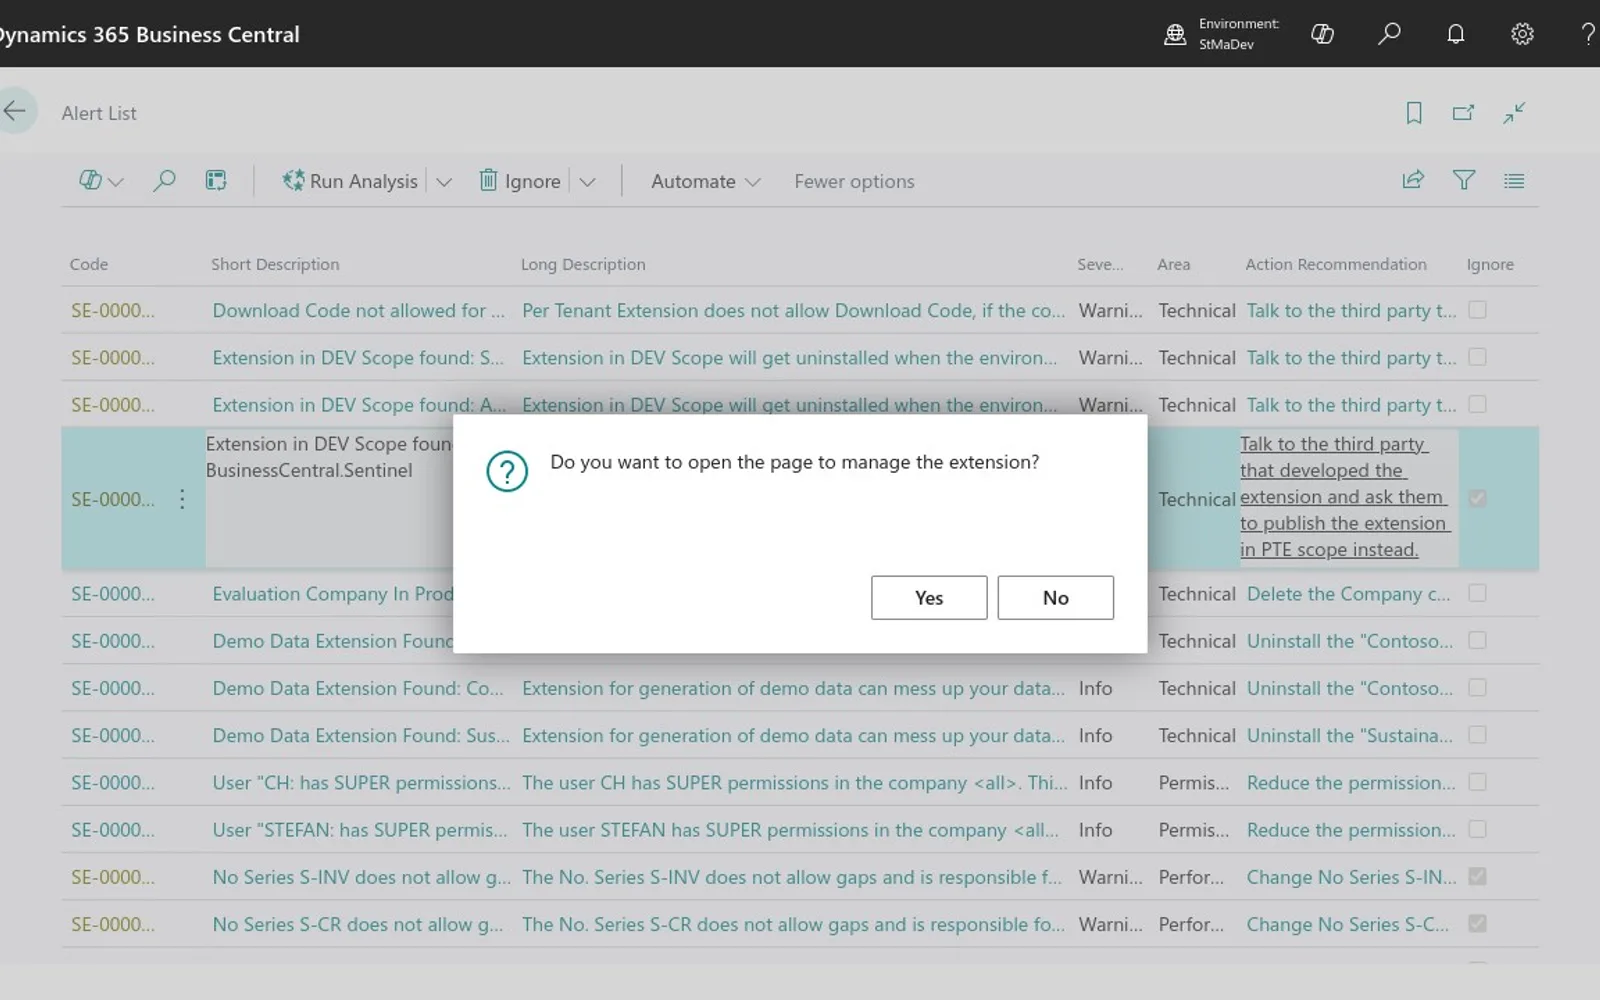Open the row options three-dot menu

click(x=182, y=499)
